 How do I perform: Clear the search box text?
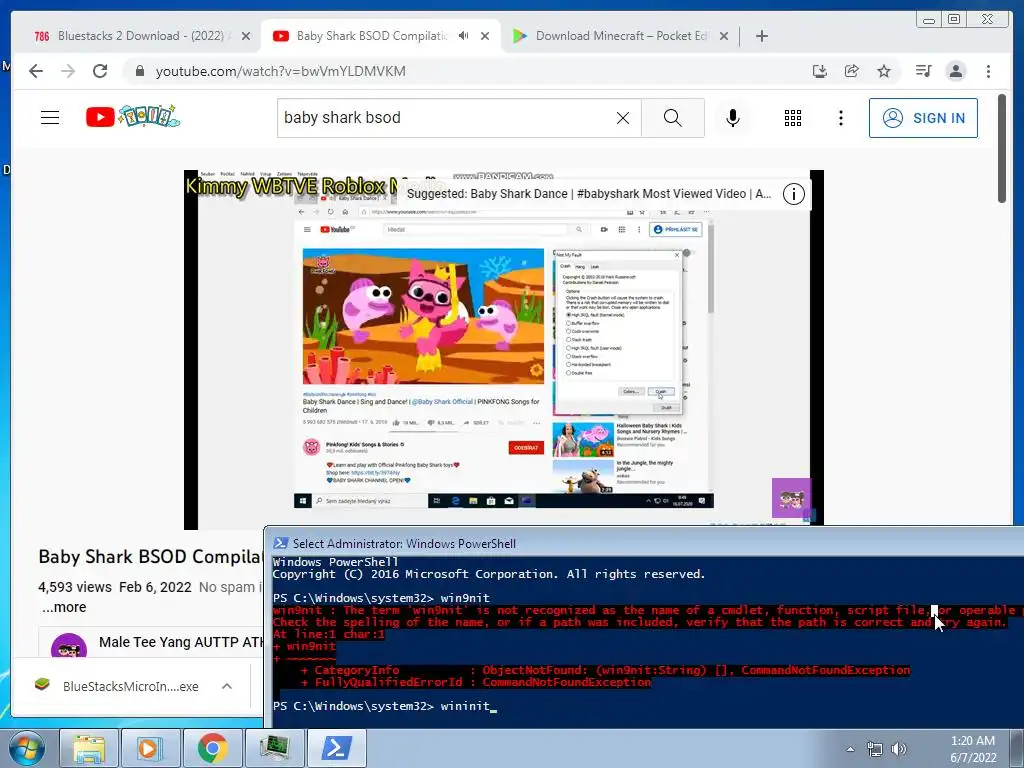pos(623,118)
